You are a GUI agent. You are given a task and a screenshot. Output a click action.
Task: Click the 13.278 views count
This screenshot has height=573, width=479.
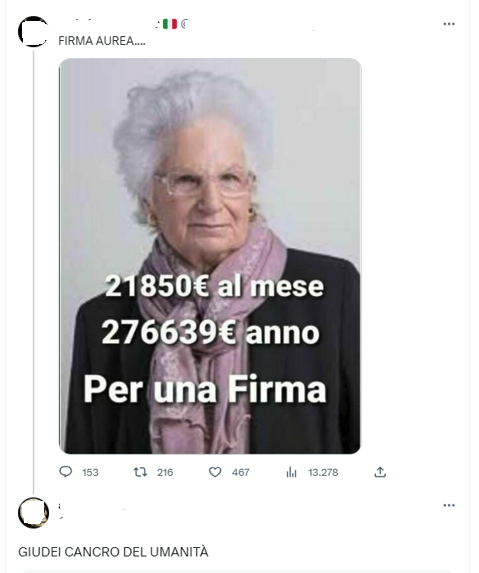coord(323,473)
